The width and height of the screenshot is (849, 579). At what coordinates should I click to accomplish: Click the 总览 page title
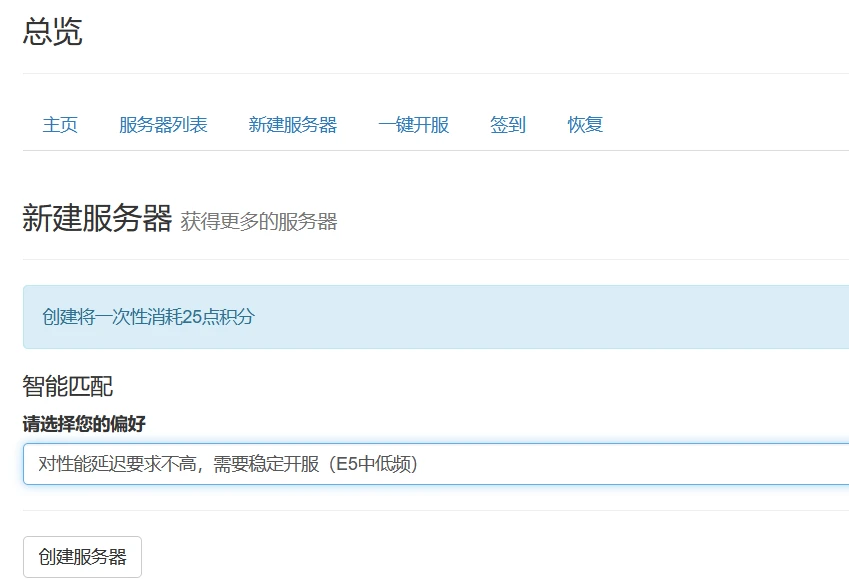pyautogui.click(x=52, y=32)
